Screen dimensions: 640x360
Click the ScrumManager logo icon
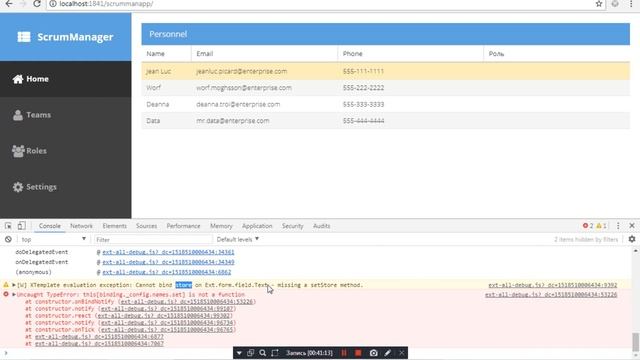pos(24,37)
